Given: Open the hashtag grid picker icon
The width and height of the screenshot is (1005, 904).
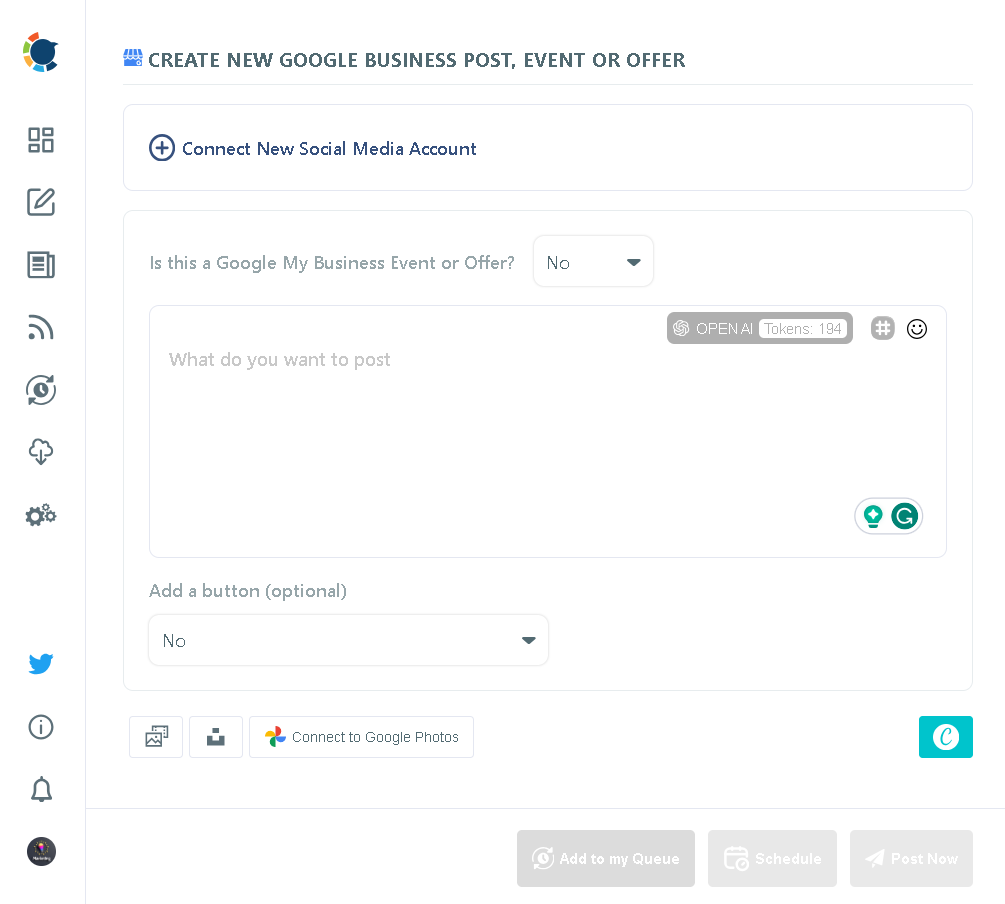Looking at the screenshot, I should 882,328.
